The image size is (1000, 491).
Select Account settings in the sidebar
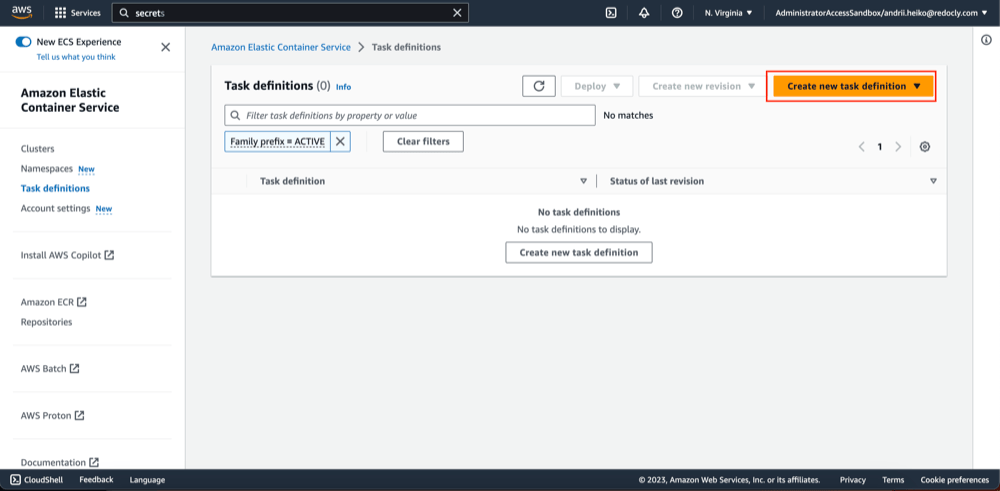pos(55,209)
